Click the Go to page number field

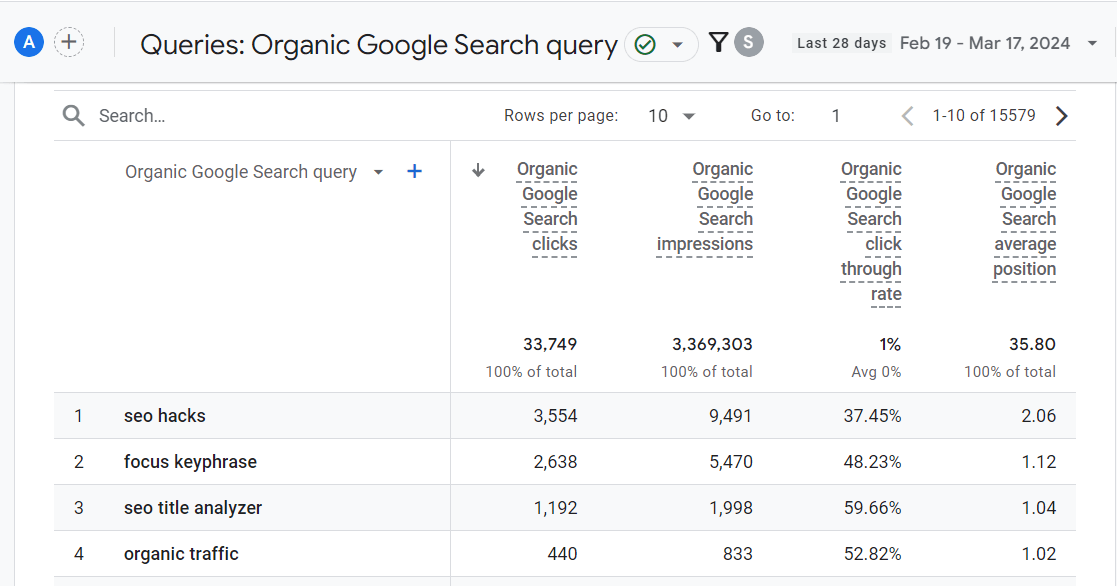pyautogui.click(x=835, y=115)
